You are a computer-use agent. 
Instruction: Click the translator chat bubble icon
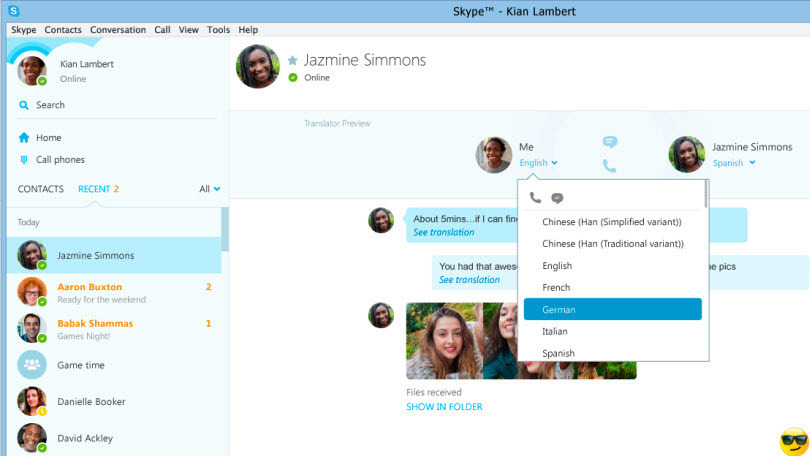610,141
